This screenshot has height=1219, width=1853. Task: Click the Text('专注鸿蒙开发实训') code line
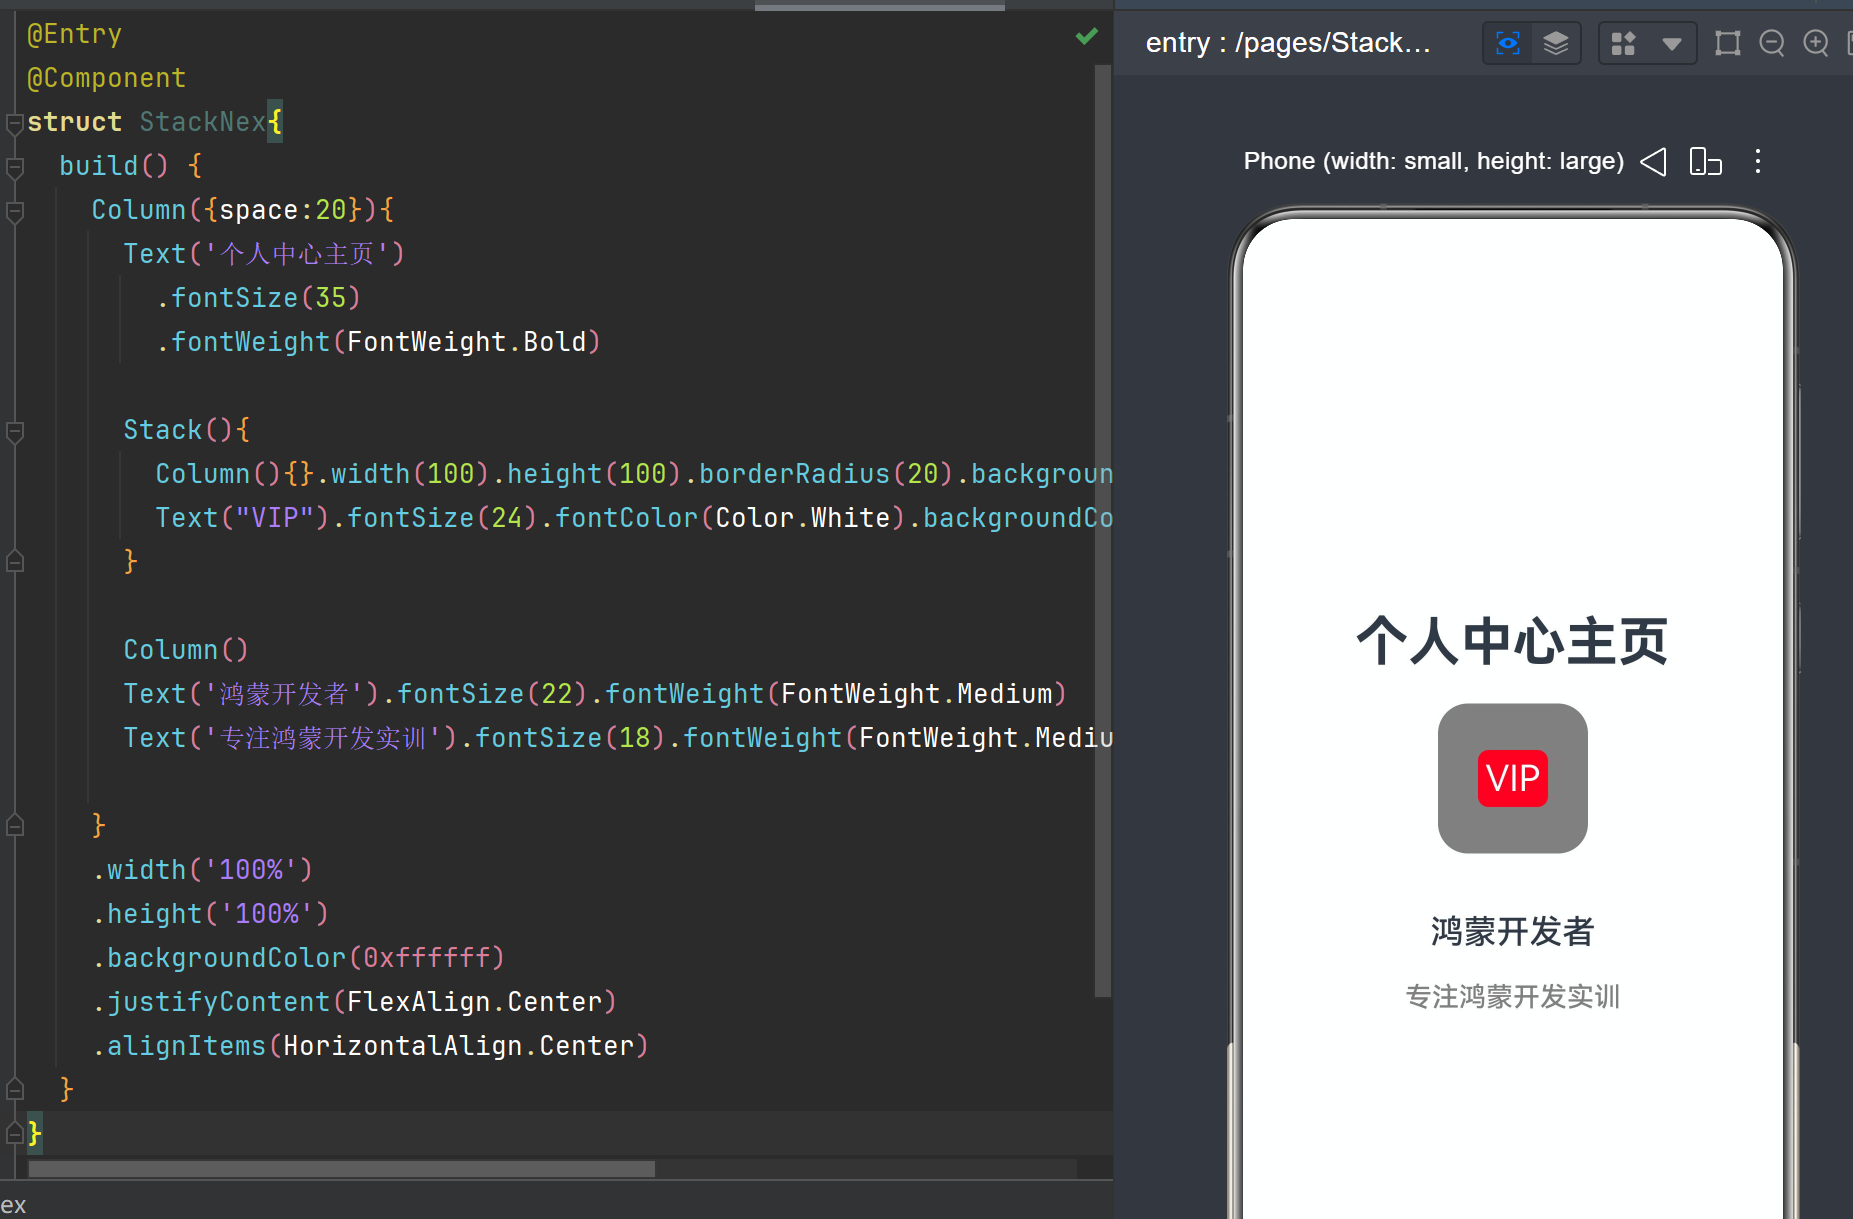tap(618, 738)
